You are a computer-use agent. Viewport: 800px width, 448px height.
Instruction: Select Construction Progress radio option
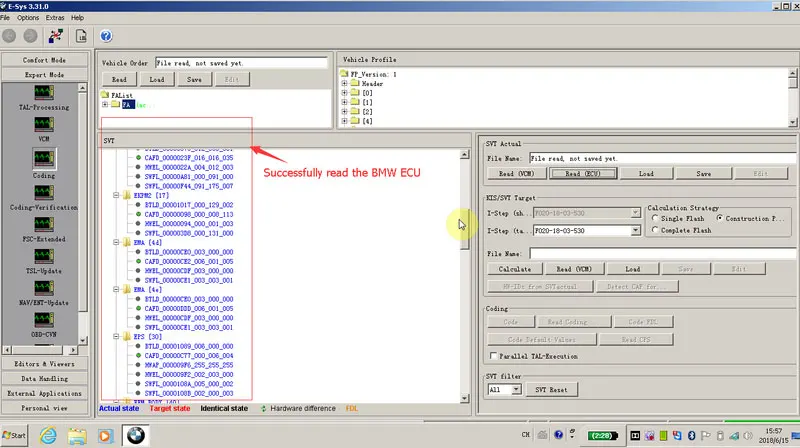[719, 218]
